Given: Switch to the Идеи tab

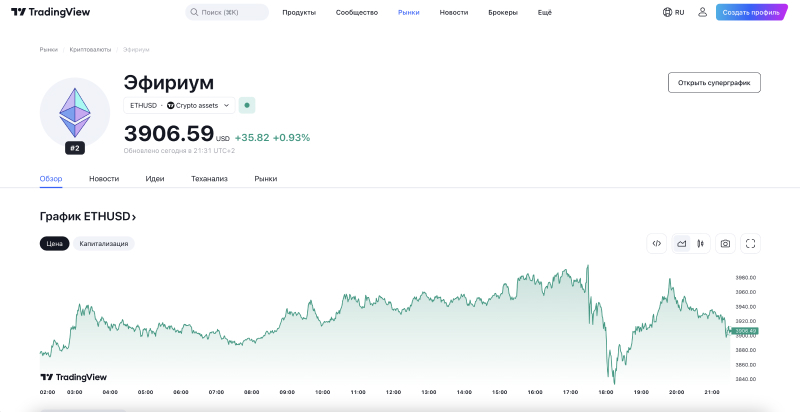Looking at the screenshot, I should (x=155, y=178).
